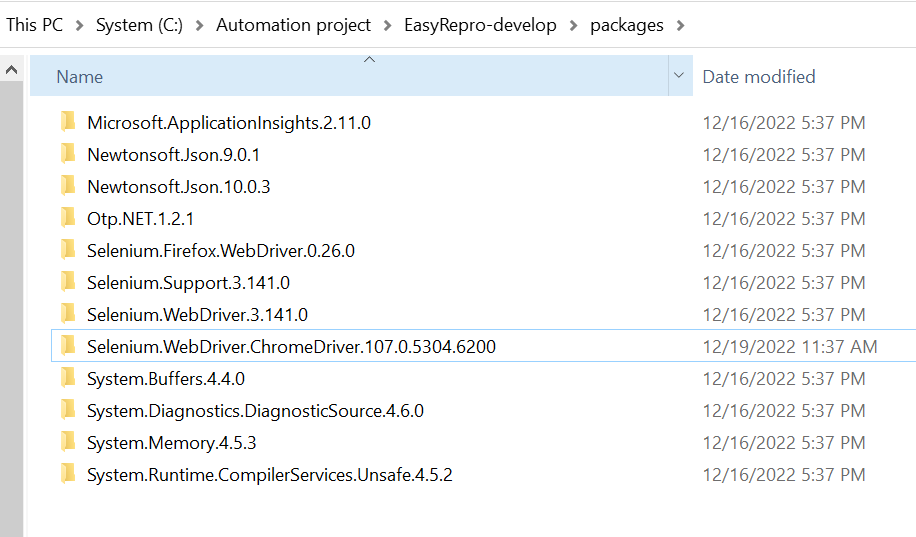Sort files by Date modified column

pos(758,77)
